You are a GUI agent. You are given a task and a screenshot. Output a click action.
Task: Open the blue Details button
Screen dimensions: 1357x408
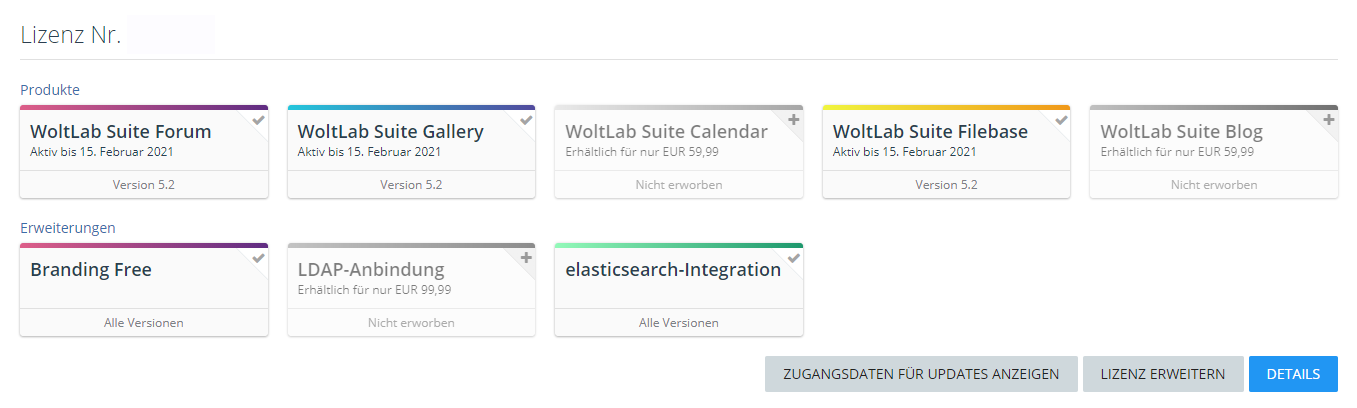1293,374
